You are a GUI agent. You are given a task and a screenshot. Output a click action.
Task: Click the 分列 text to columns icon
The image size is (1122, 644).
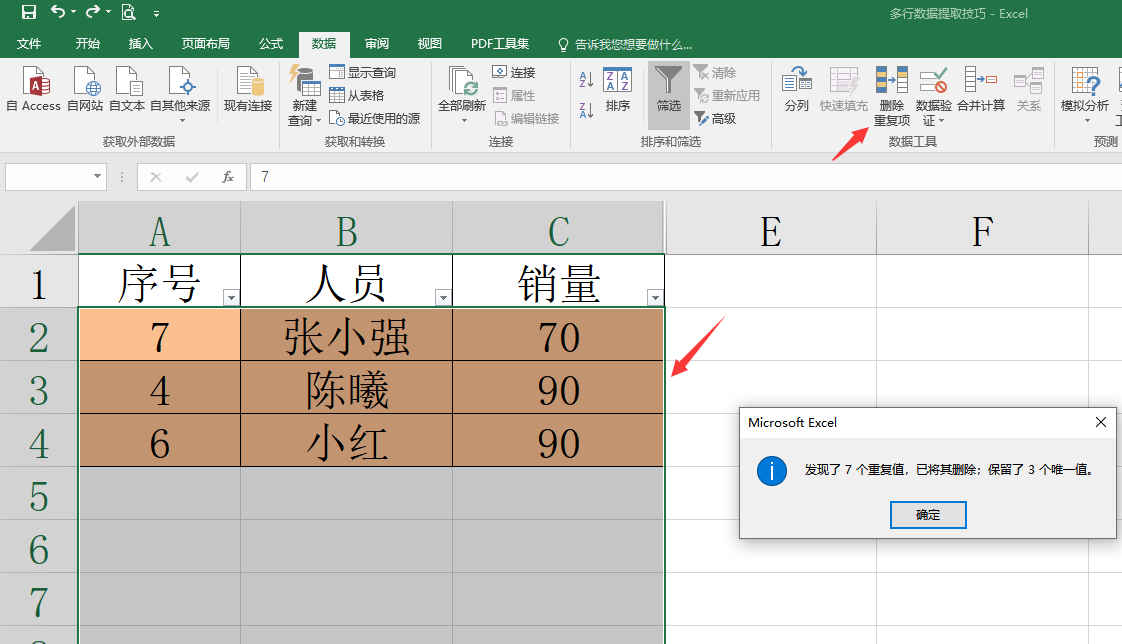coord(796,89)
